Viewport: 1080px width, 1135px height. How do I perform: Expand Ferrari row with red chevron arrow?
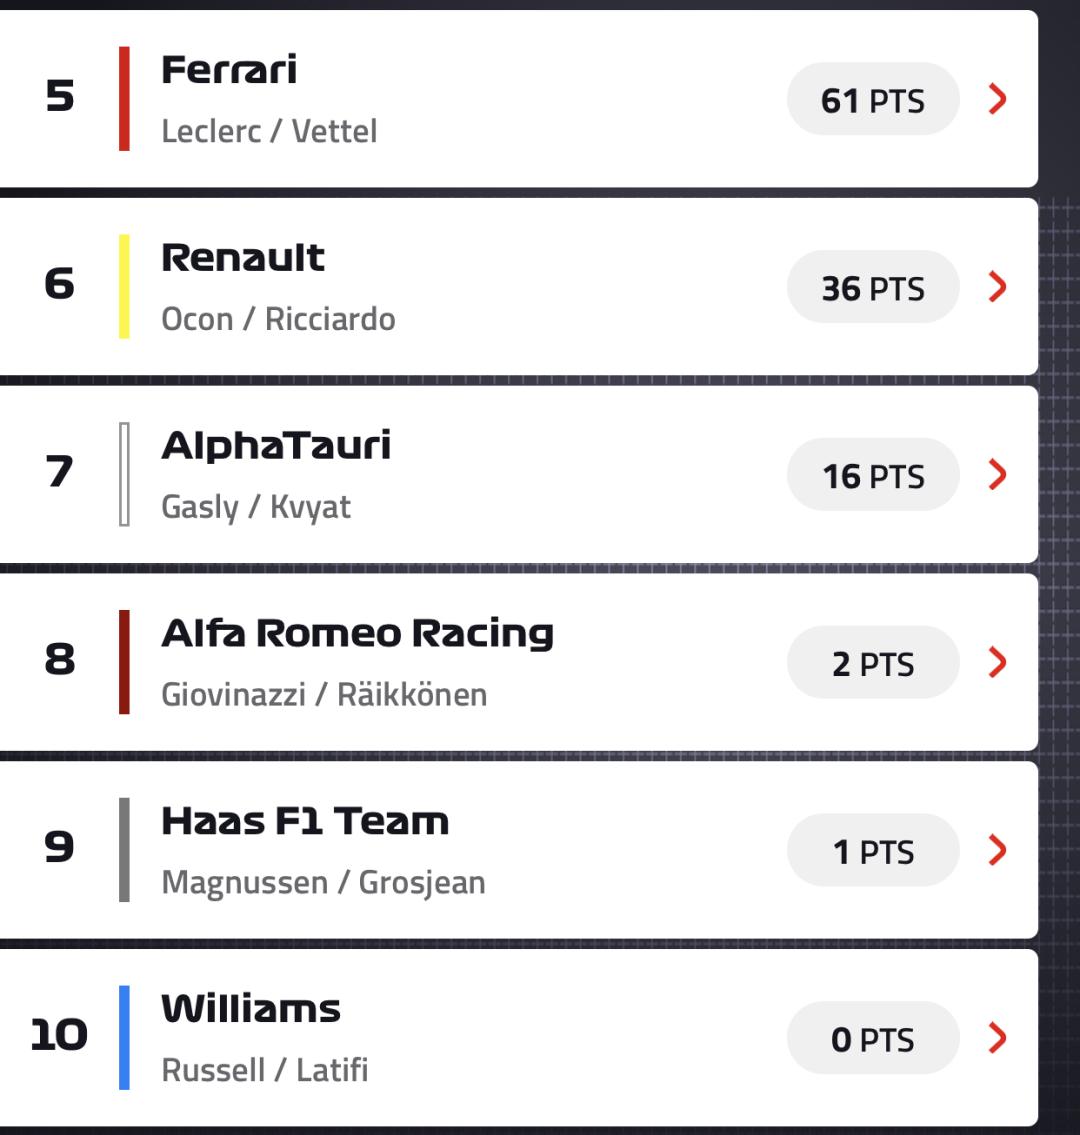[997, 99]
